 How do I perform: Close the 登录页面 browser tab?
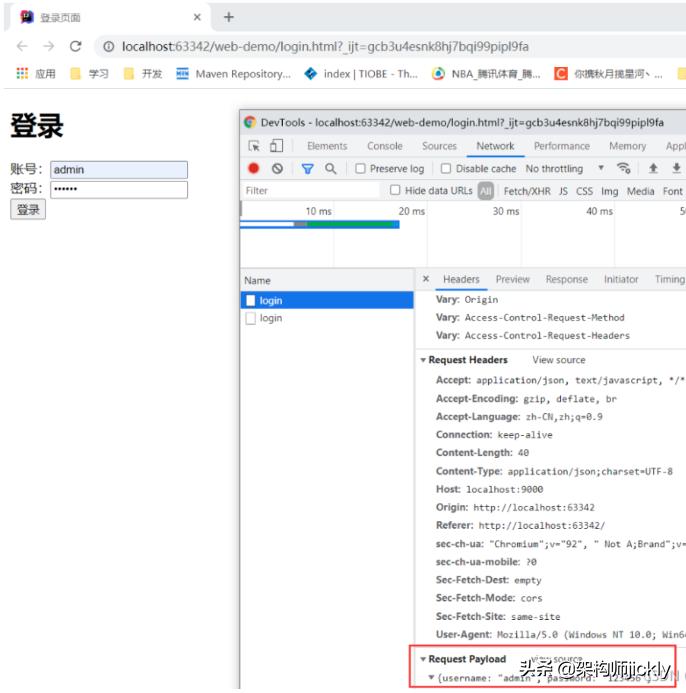pos(197,17)
